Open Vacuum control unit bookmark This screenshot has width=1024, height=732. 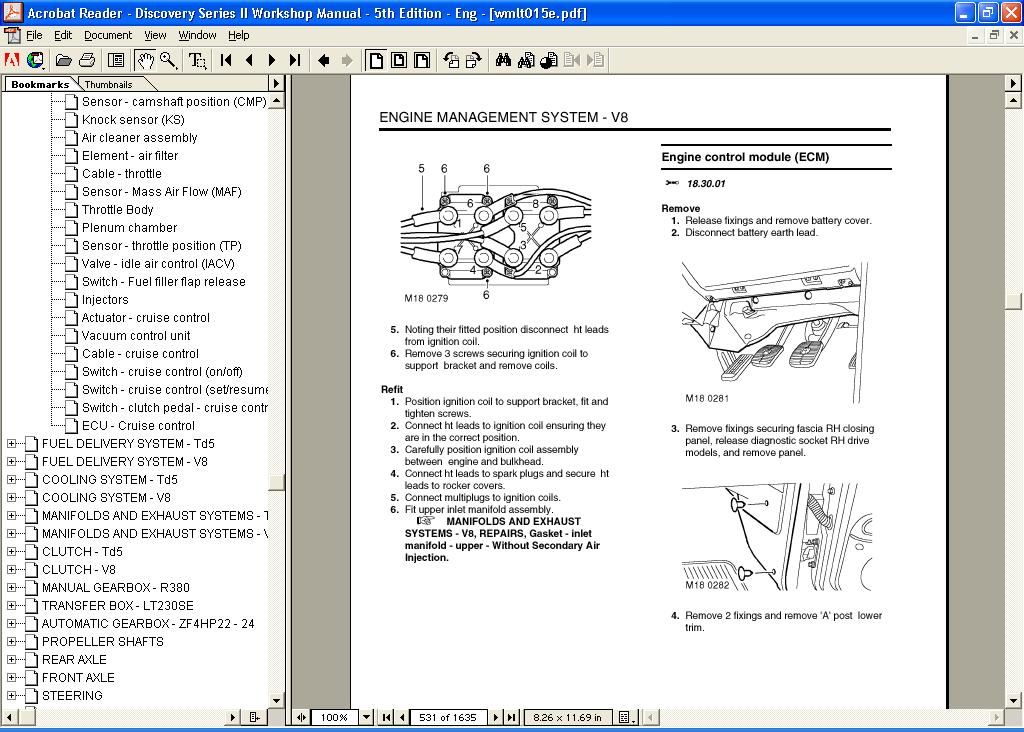click(136, 336)
